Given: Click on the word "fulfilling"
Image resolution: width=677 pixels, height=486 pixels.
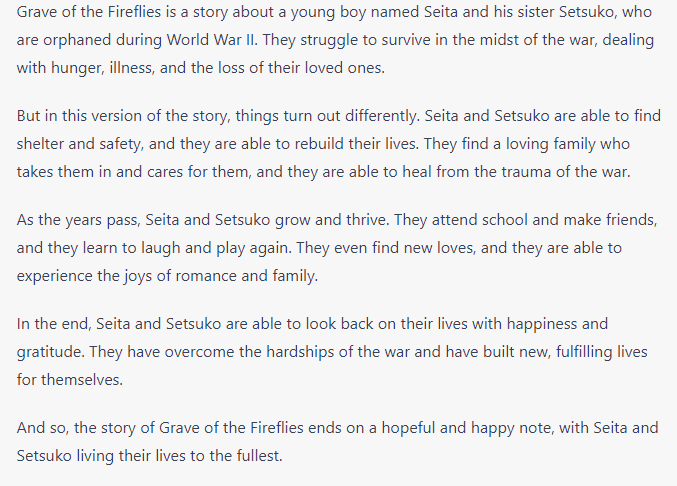Looking at the screenshot, I should tap(589, 351).
